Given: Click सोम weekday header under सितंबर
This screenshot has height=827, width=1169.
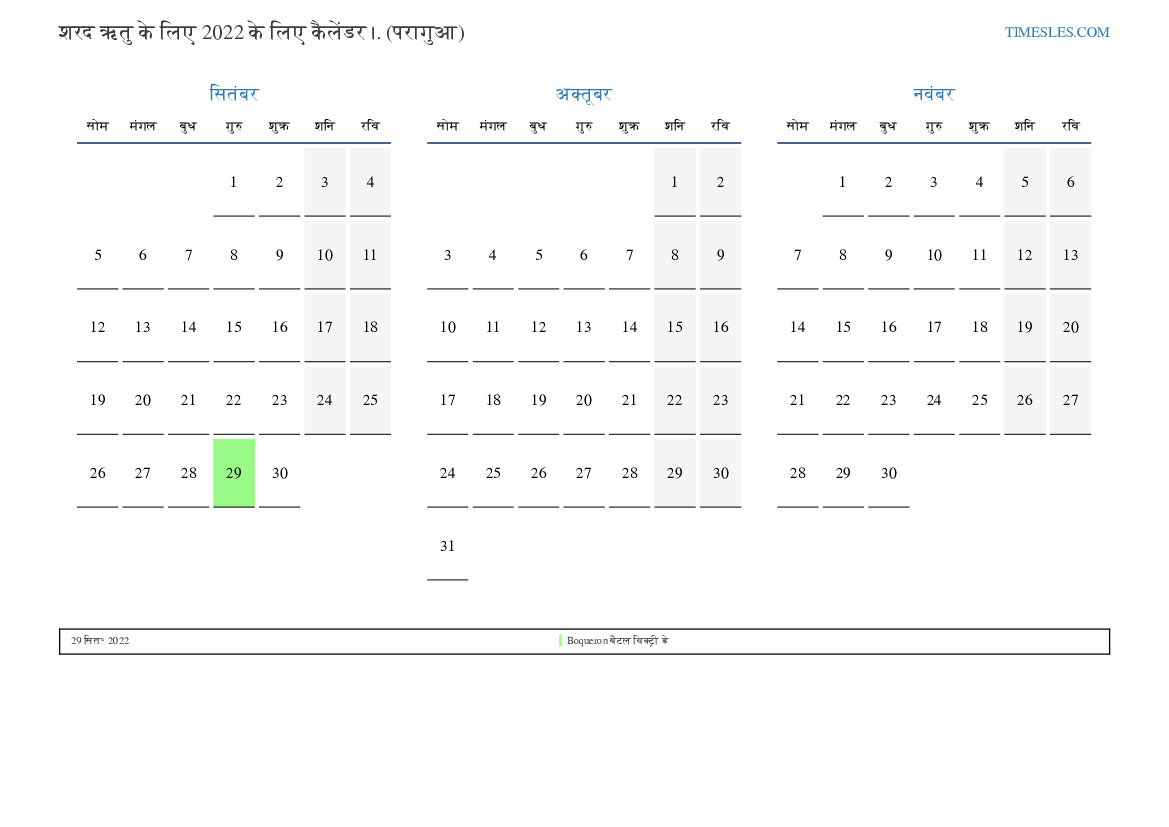Looking at the screenshot, I should [x=98, y=126].
